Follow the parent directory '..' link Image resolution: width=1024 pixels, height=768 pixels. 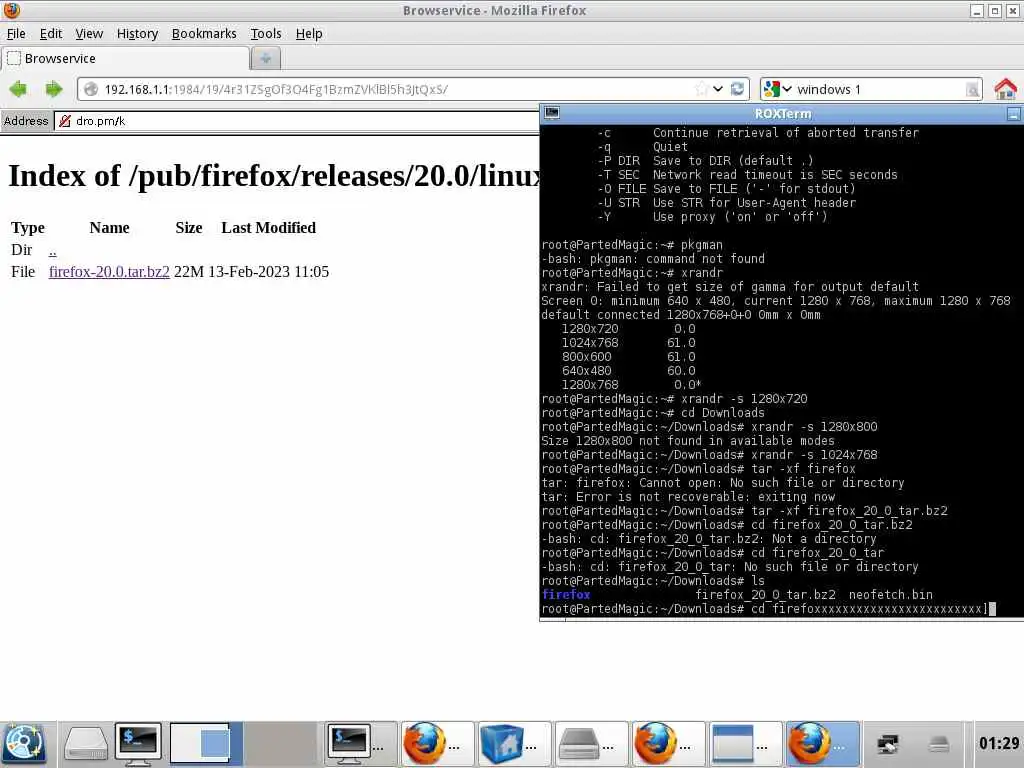tap(52, 250)
